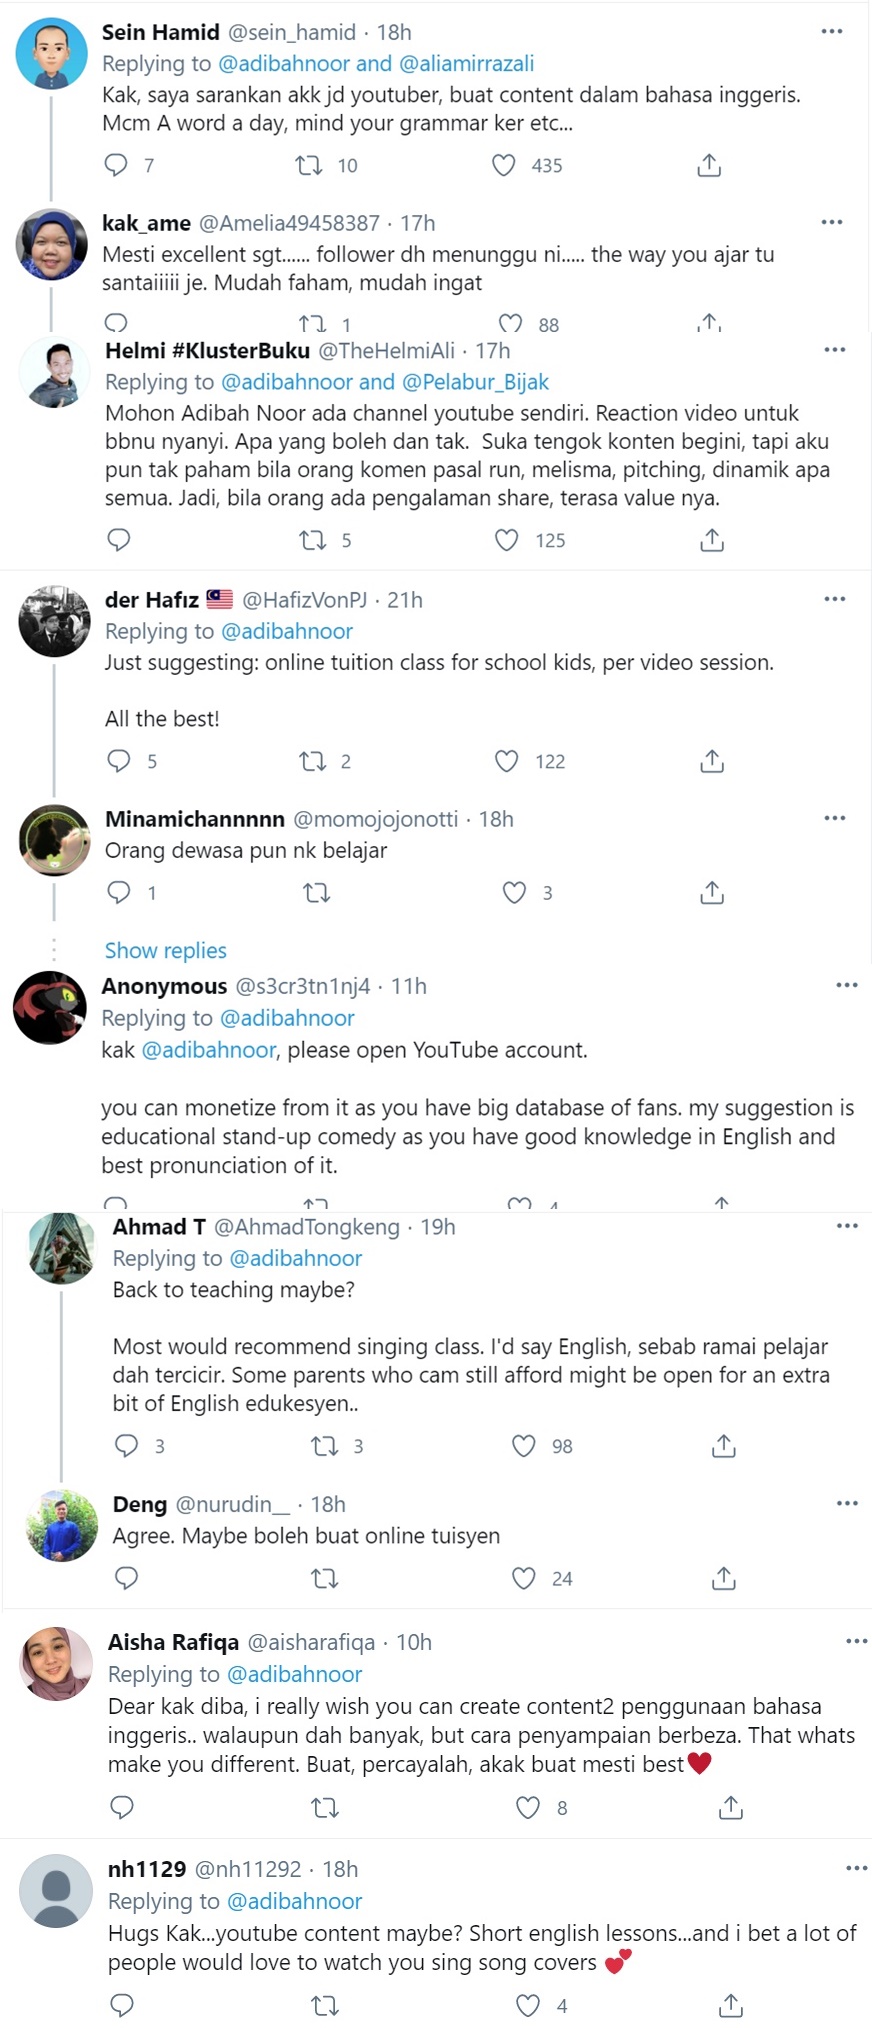The image size is (872, 2028).
Task: Like der Hafiz's tuition suggestion tweet
Action: [x=507, y=761]
